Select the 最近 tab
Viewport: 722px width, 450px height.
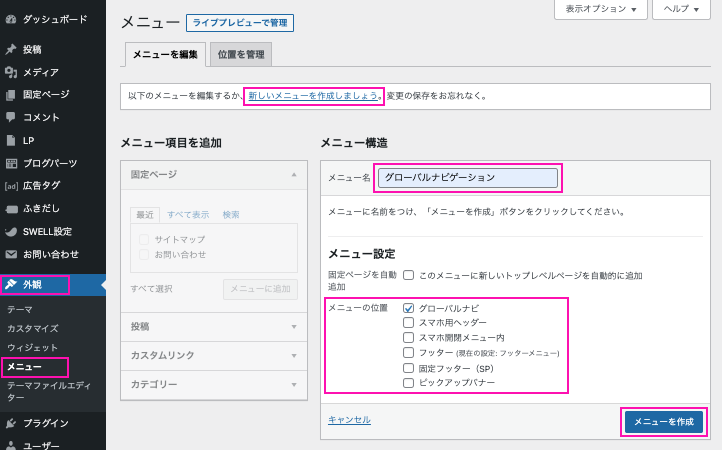click(x=145, y=215)
